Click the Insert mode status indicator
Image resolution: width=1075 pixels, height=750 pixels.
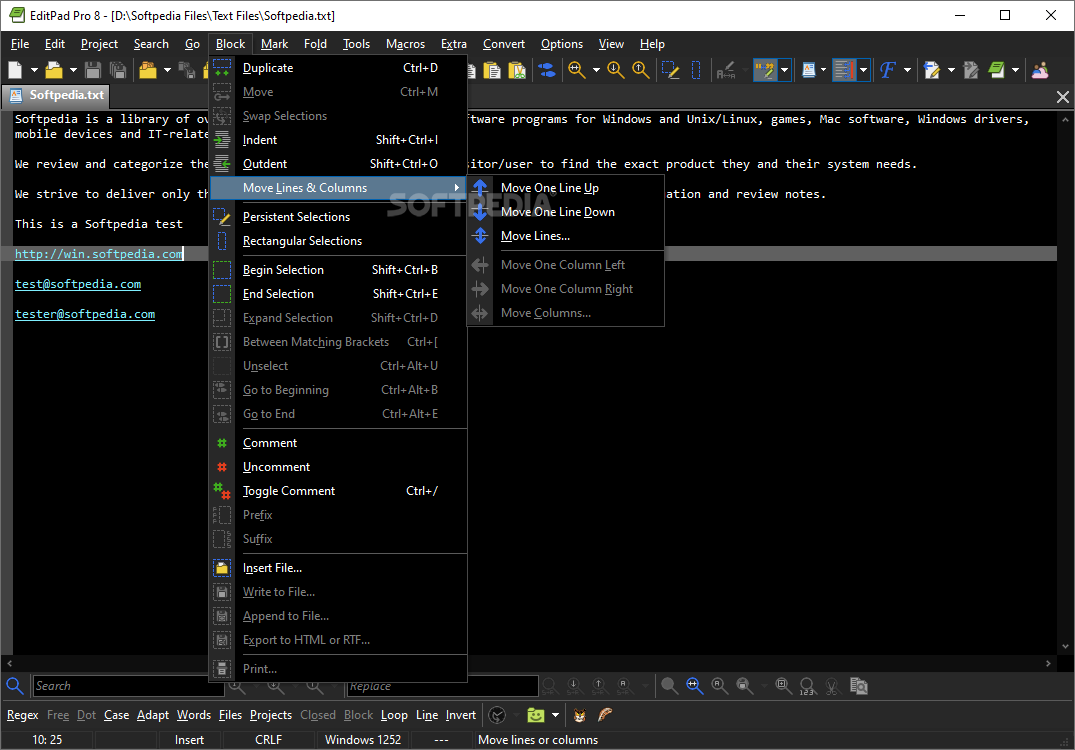189,740
